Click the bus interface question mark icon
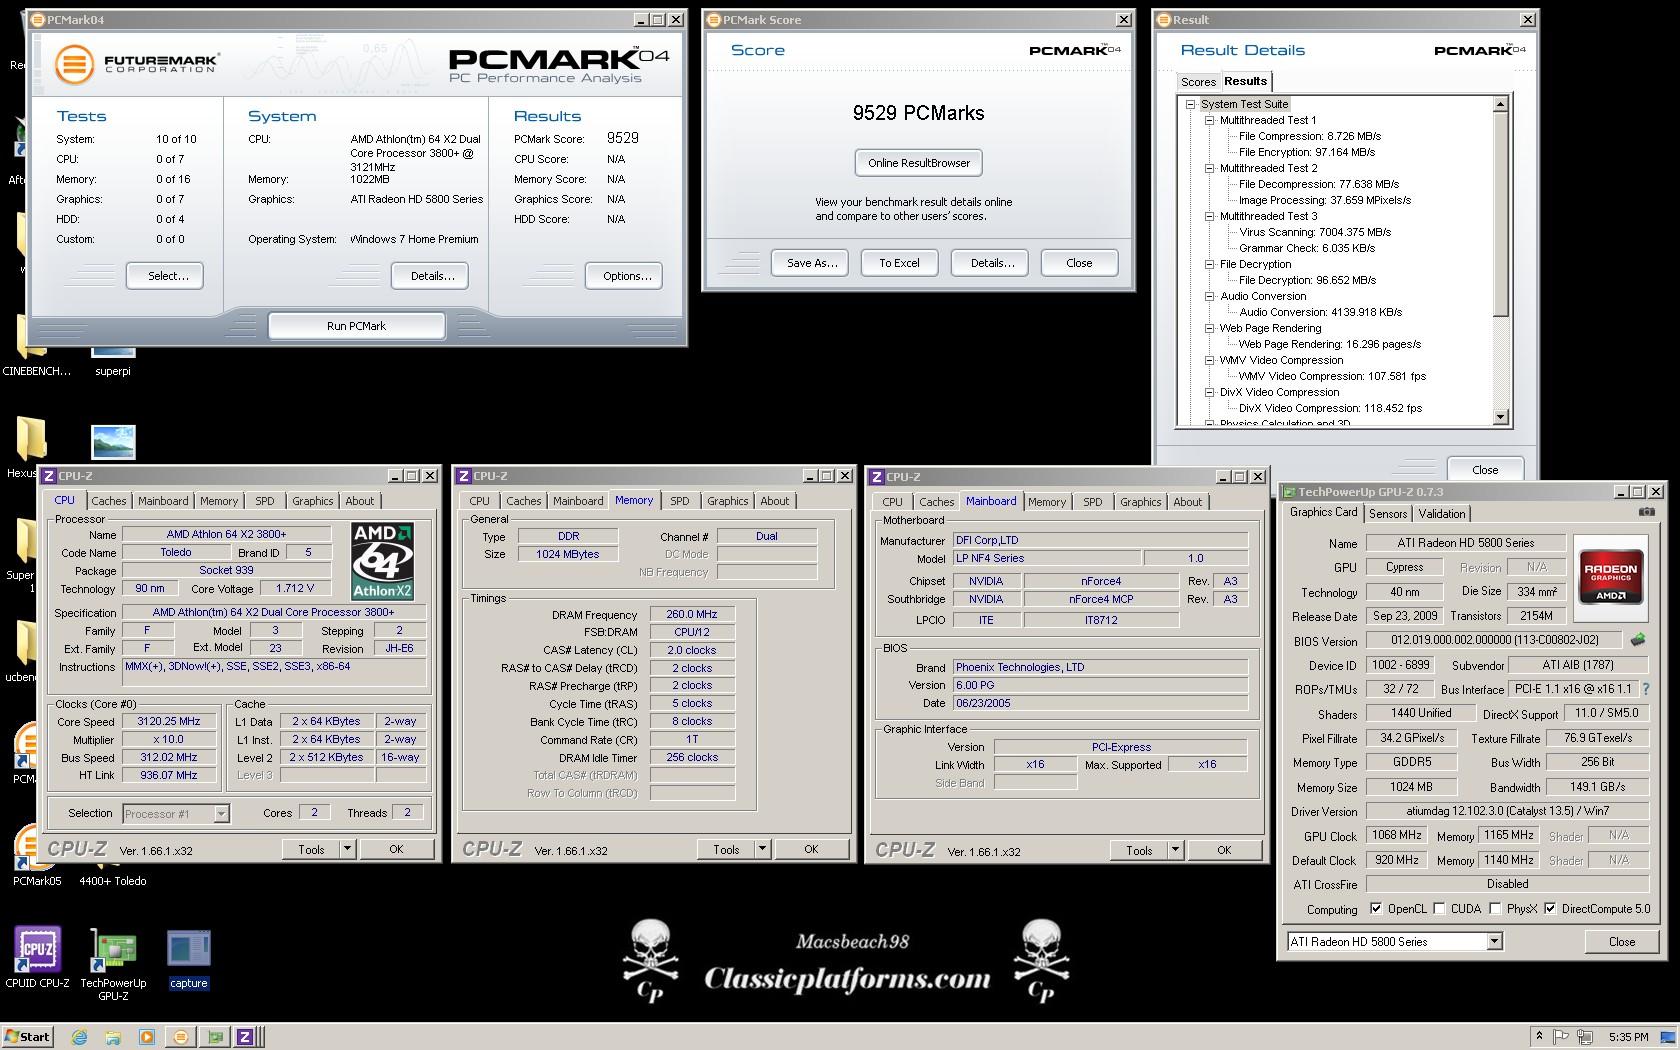 (1645, 689)
